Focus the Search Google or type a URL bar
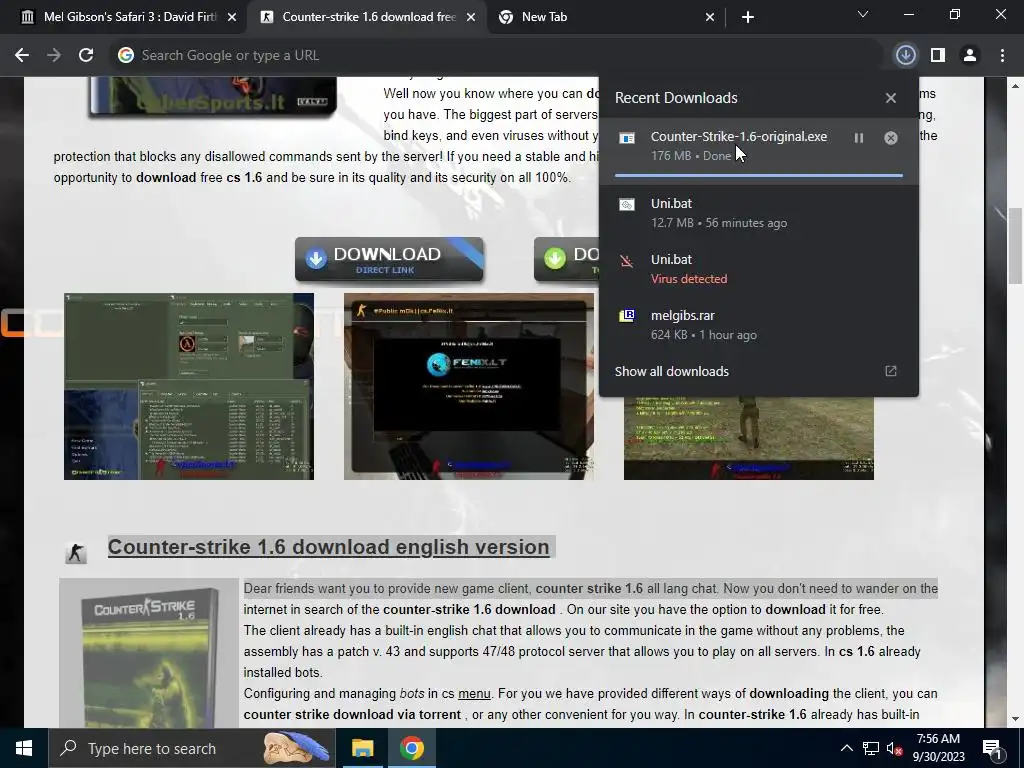Screen dimensions: 1024x768 pos(496,56)
